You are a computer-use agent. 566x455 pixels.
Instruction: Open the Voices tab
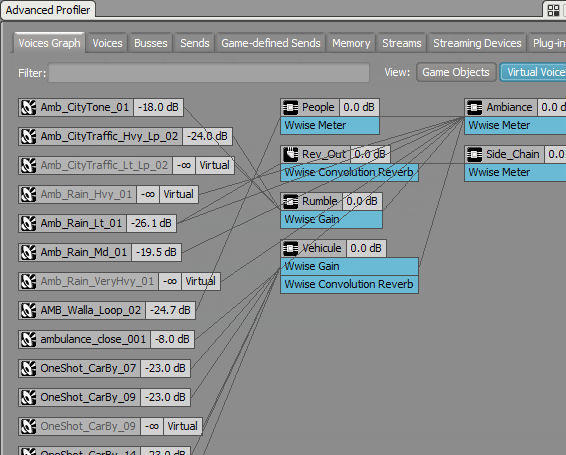pos(107,43)
